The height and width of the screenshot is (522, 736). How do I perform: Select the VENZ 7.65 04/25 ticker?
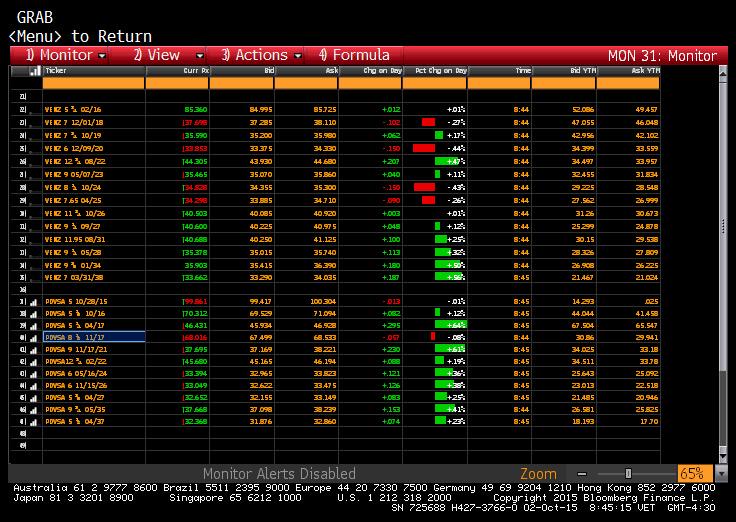point(73,200)
